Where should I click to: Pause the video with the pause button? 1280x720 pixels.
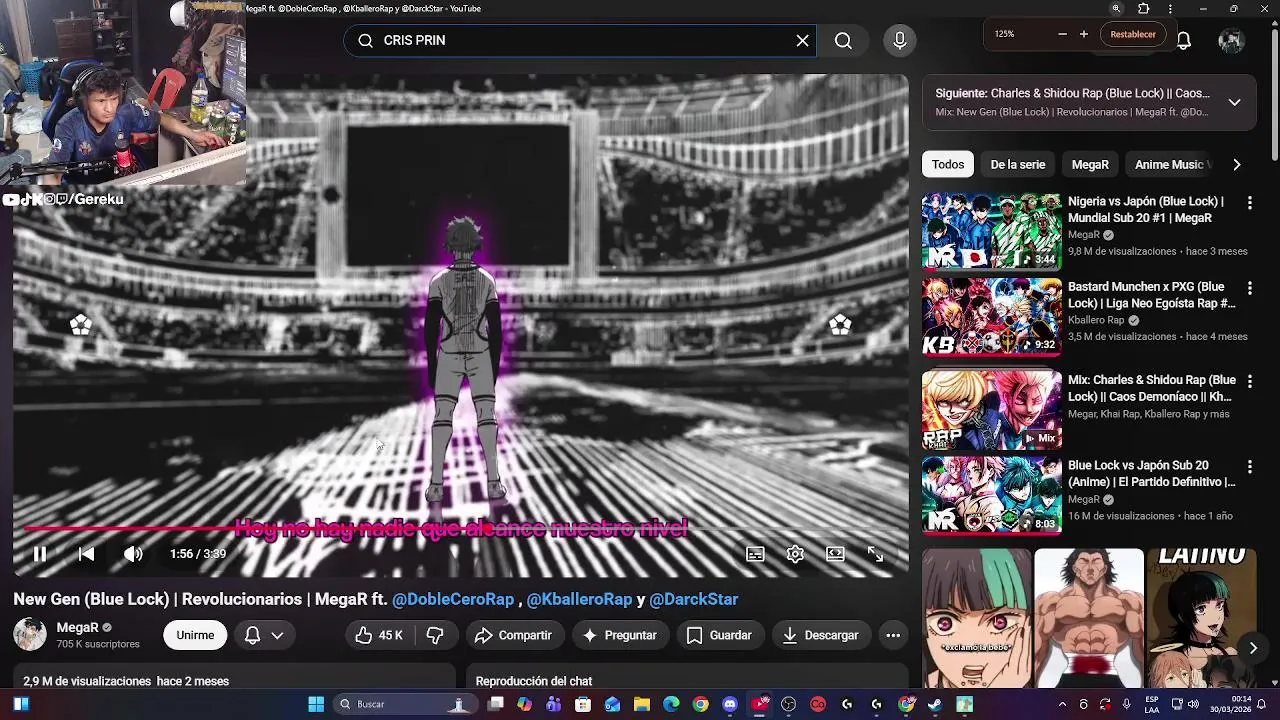point(39,554)
